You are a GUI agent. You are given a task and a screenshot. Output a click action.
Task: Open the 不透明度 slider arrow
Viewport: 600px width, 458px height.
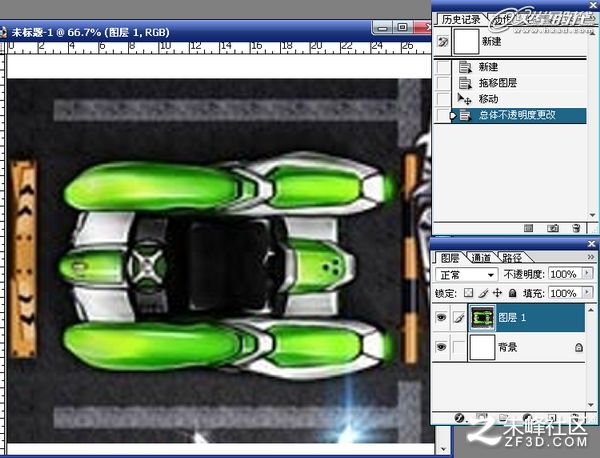click(587, 273)
